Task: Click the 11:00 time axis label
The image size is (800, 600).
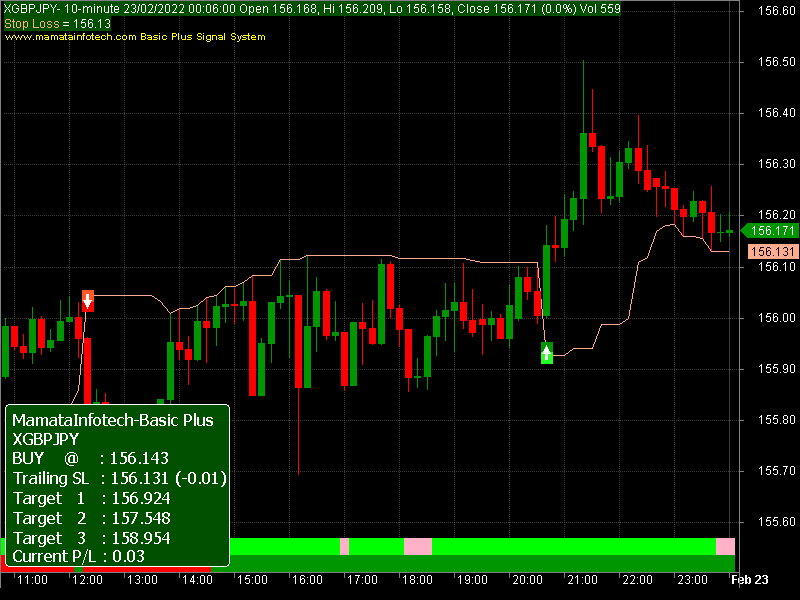Action: [32, 580]
